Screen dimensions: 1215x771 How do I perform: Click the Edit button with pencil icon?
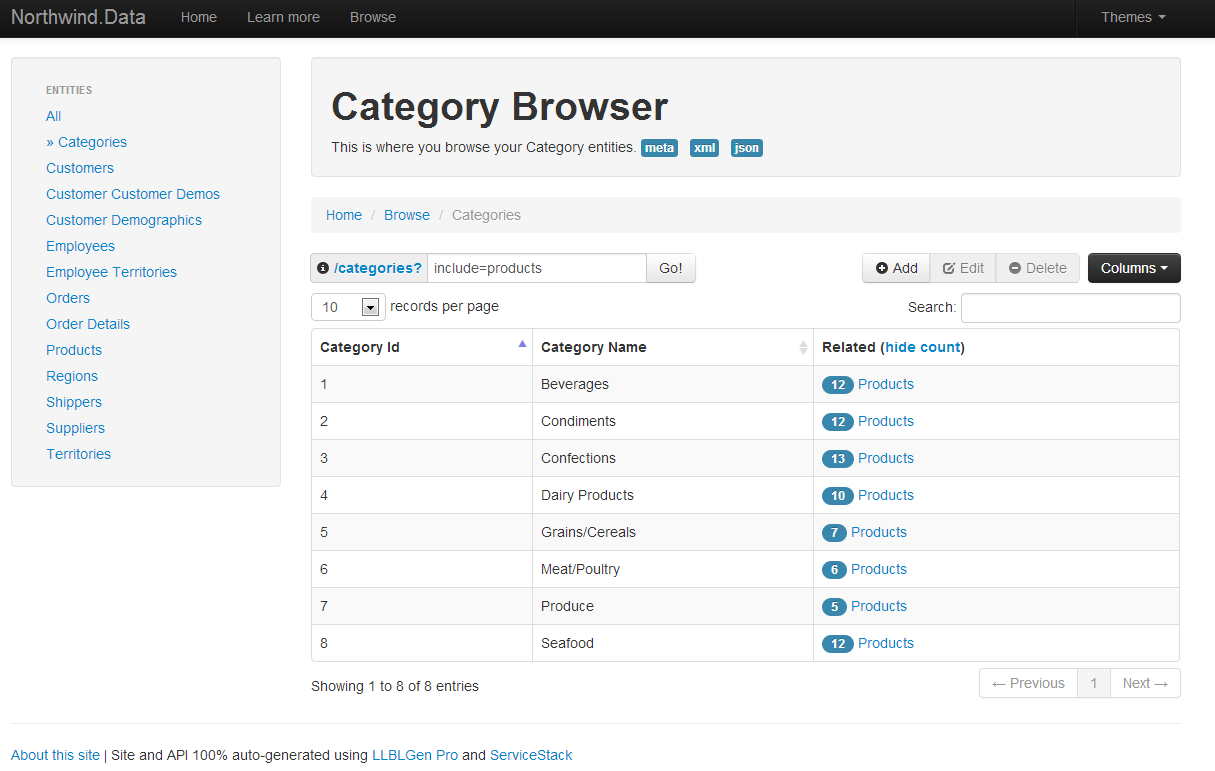pyautogui.click(x=963, y=268)
